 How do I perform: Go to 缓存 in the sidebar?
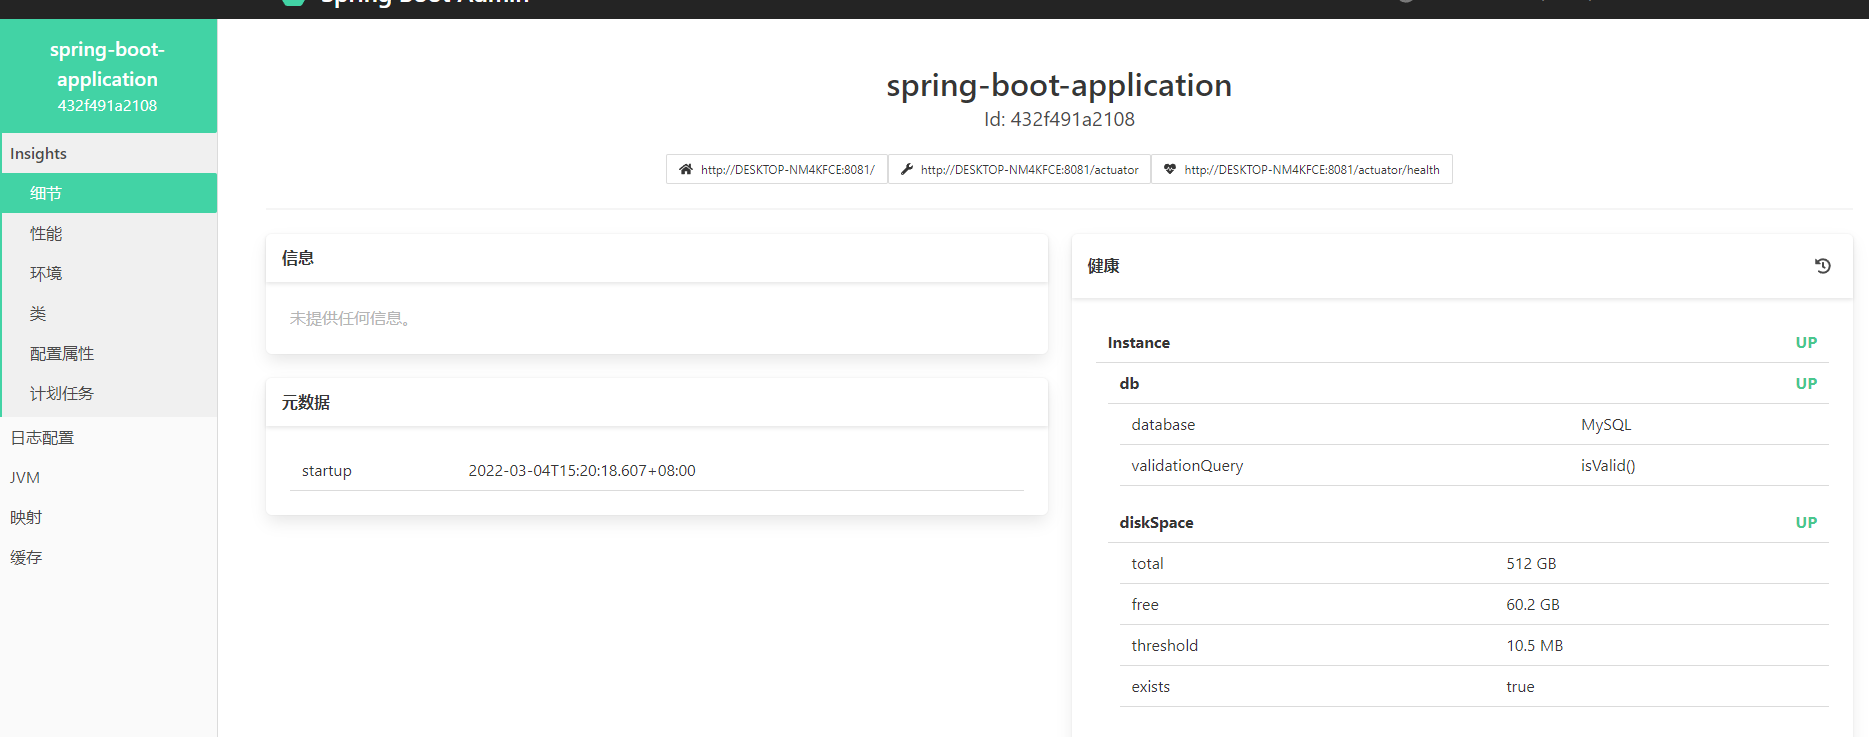click(x=109, y=557)
